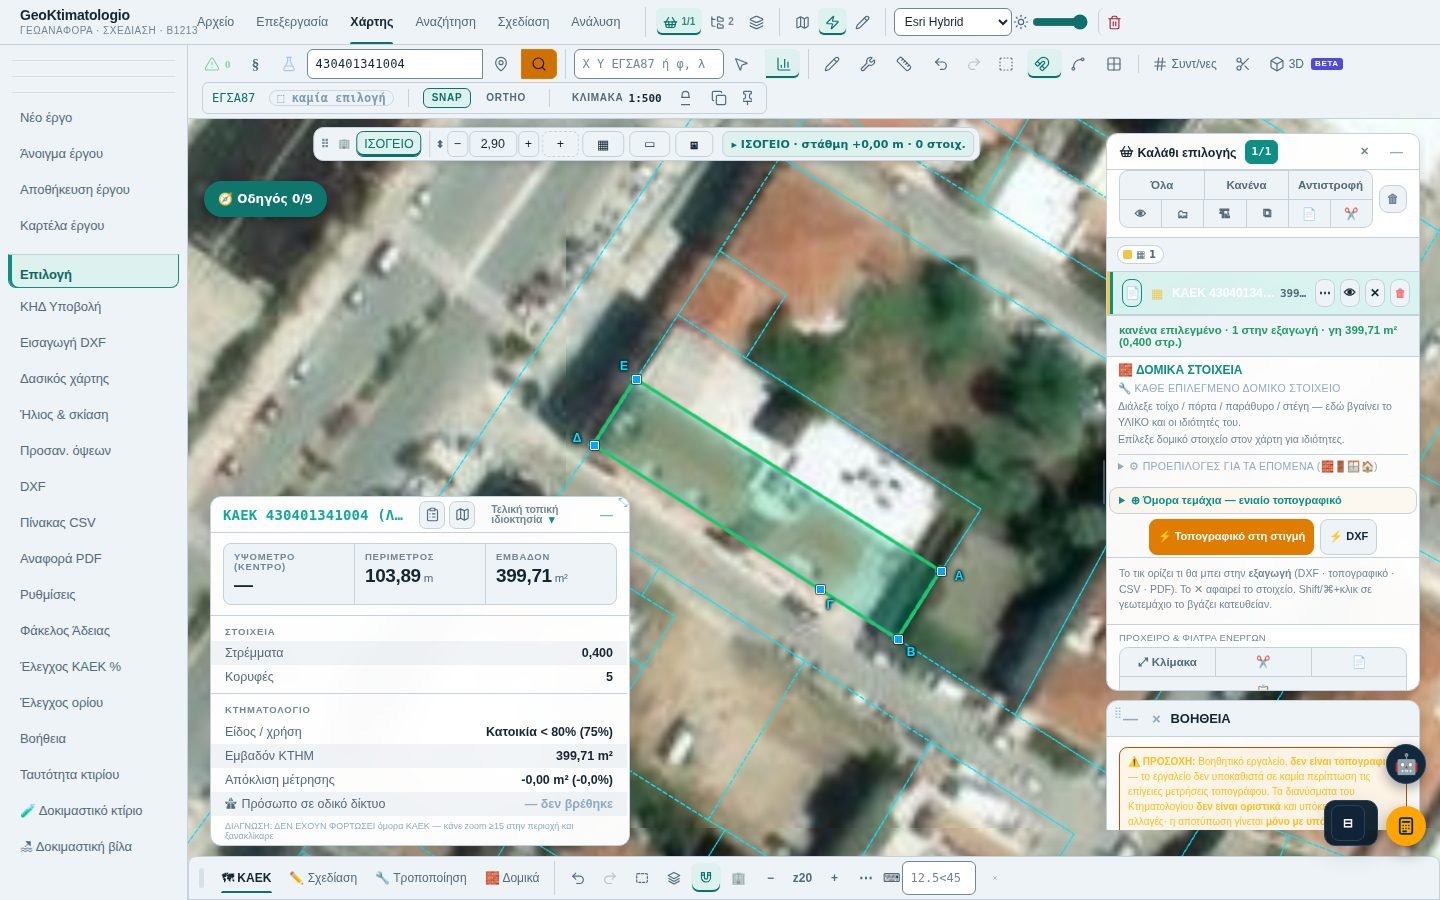
Task: Open the Τελική τοπική ιδιοκτησία dropdown
Action: point(525,515)
